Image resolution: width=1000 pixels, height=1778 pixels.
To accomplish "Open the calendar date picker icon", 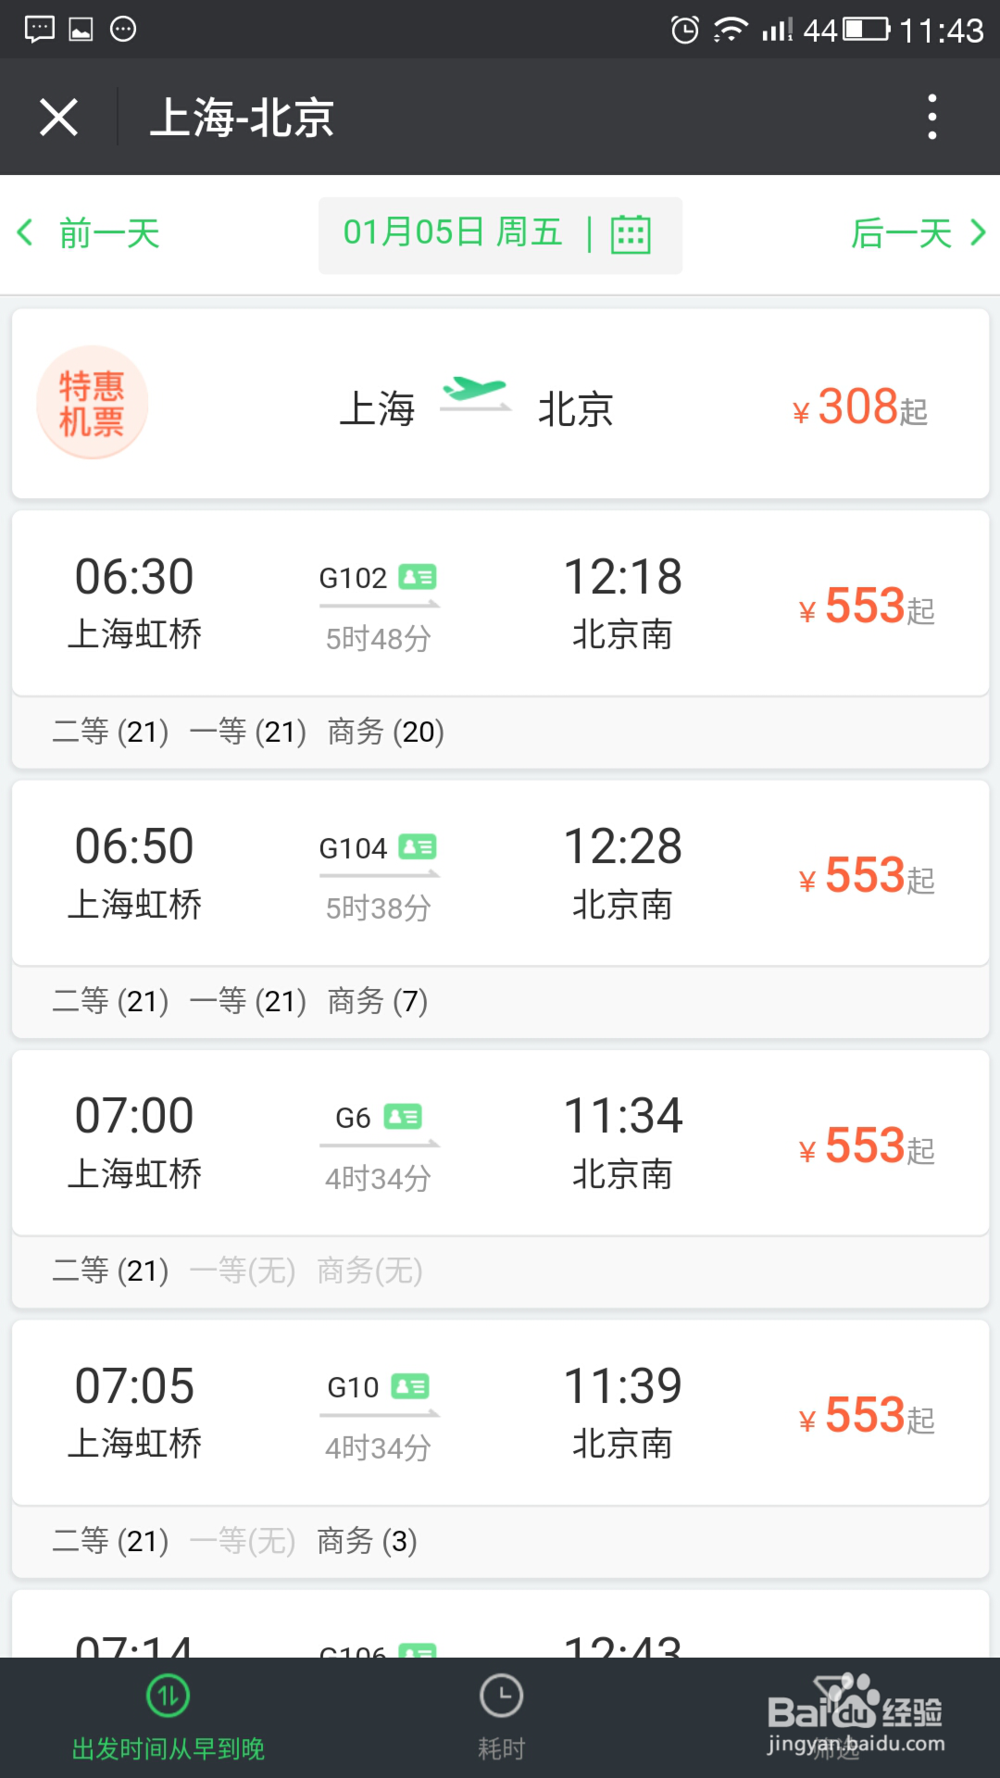I will tap(631, 235).
